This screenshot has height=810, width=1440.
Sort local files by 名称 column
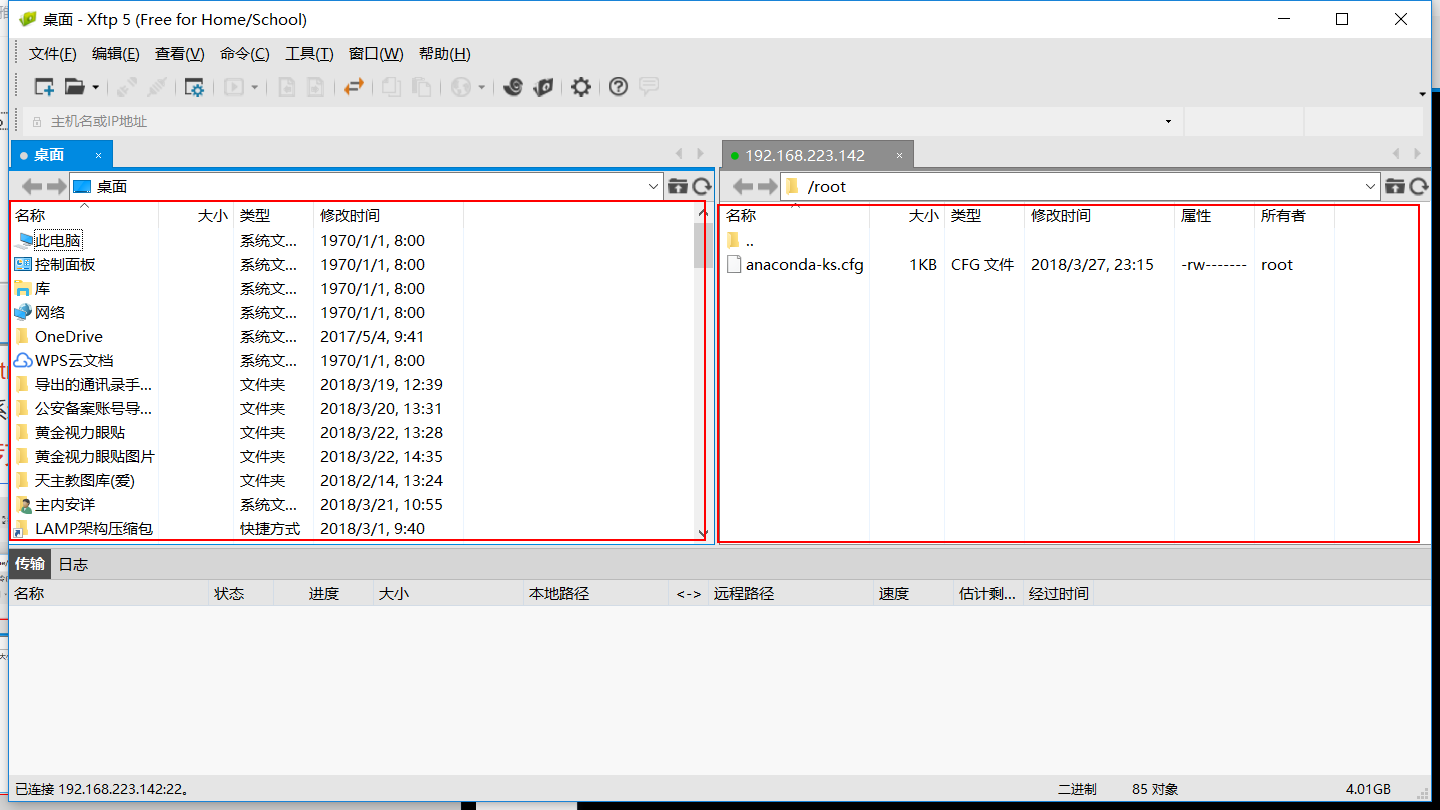click(x=85, y=215)
